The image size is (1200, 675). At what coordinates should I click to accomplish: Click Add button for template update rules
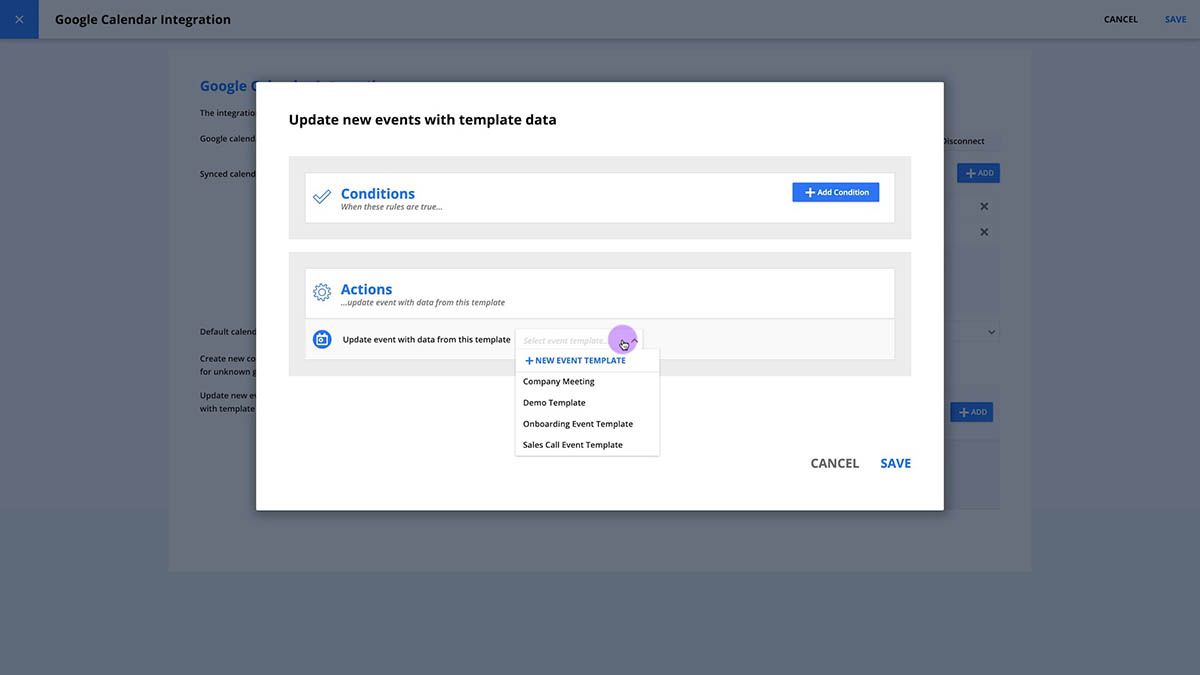click(x=971, y=412)
